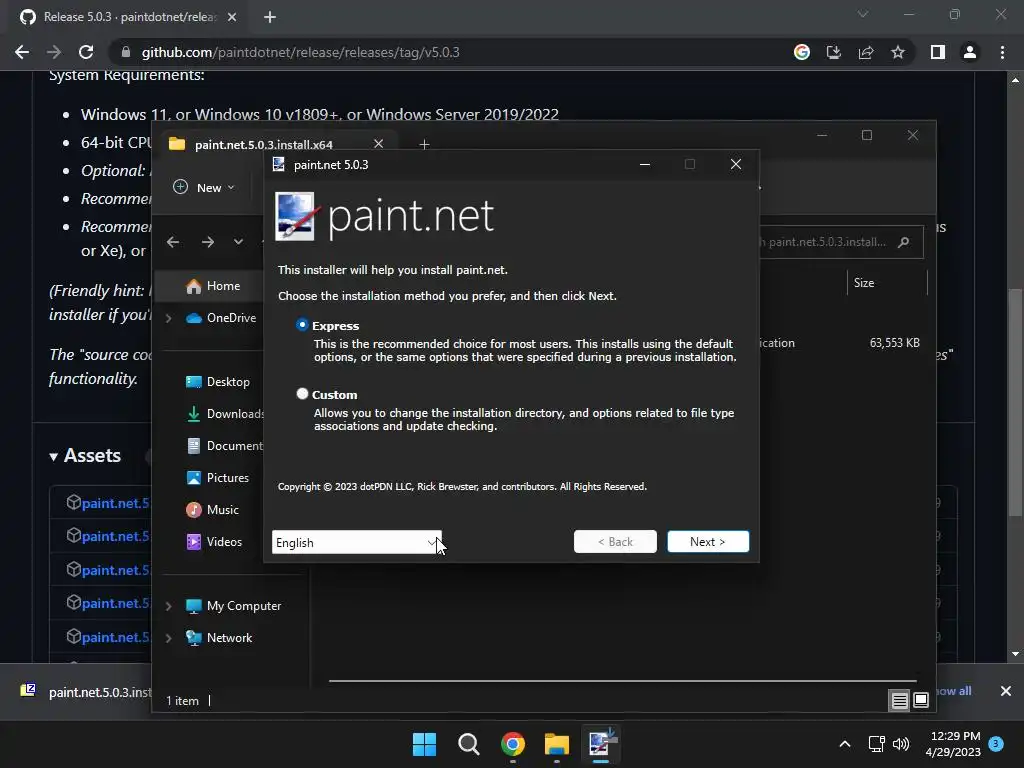
Task: Open My Computer in sidebar
Action: click(x=233, y=606)
